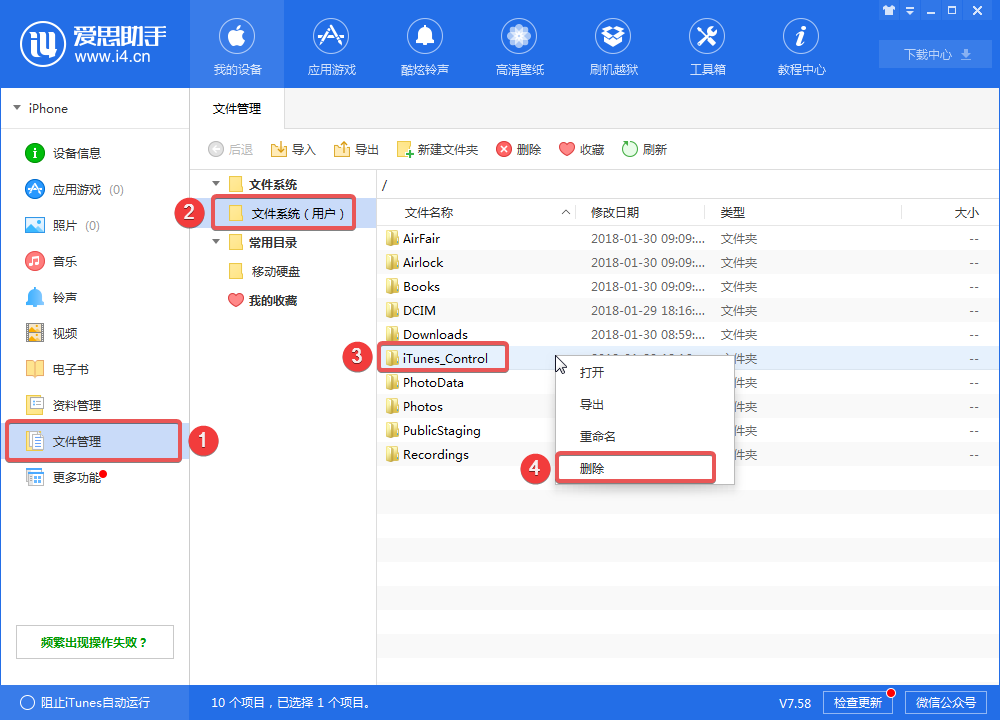1000x720 pixels.
Task: Collapse the 文件系统 tree node
Action: (x=216, y=183)
